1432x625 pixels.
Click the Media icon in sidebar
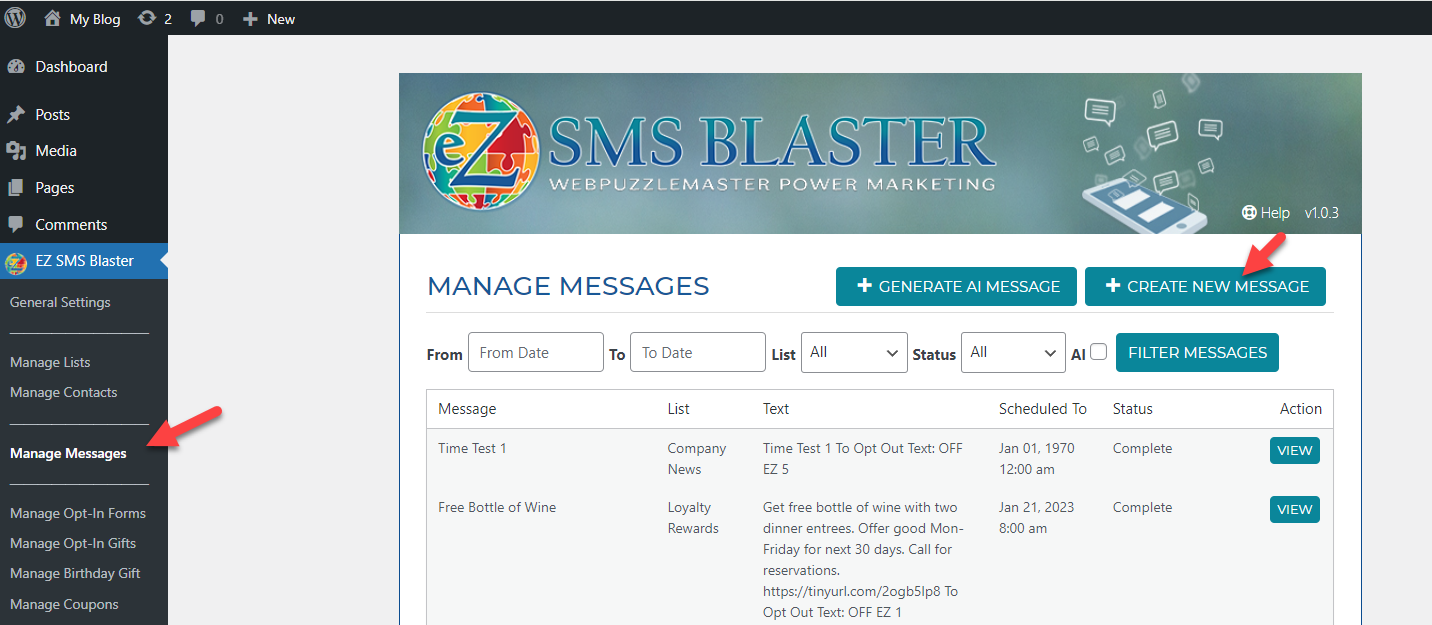[x=16, y=151]
